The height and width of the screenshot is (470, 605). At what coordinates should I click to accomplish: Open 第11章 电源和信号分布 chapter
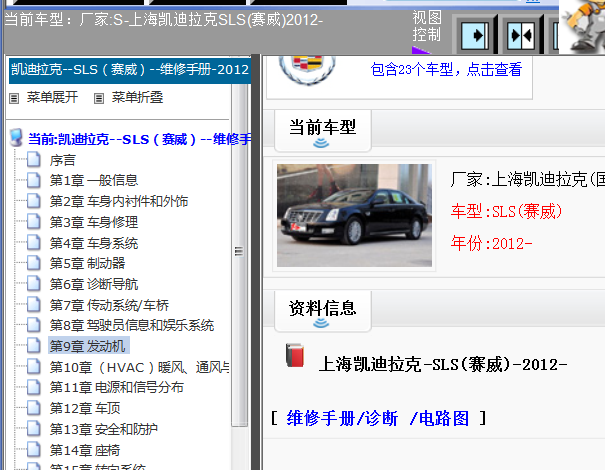117,387
